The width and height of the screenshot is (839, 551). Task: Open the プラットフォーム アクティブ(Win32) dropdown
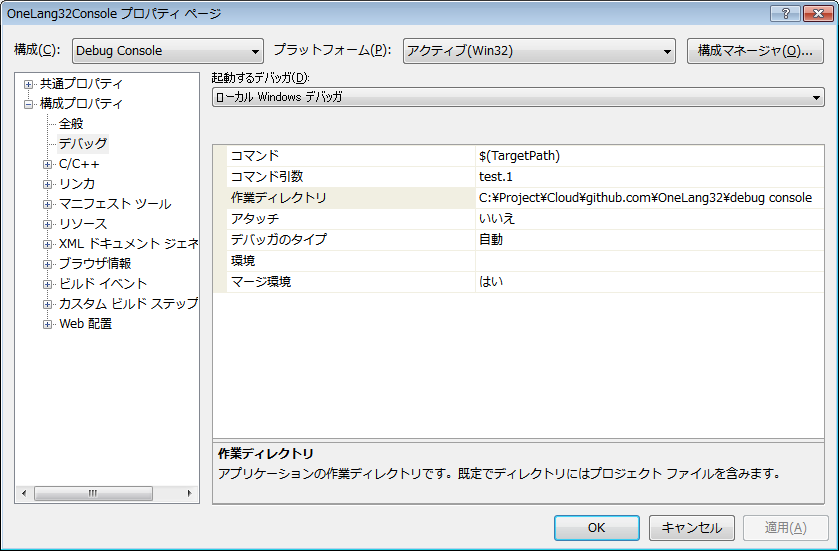coord(539,51)
